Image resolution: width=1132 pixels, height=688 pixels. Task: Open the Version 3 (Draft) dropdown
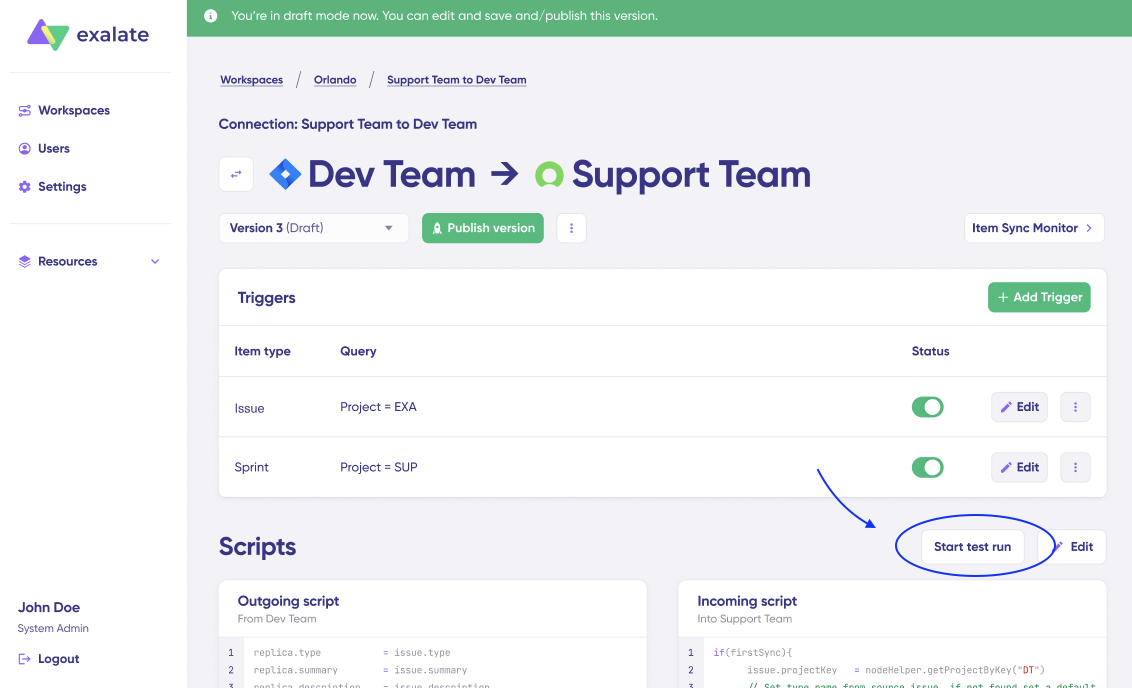tap(313, 228)
